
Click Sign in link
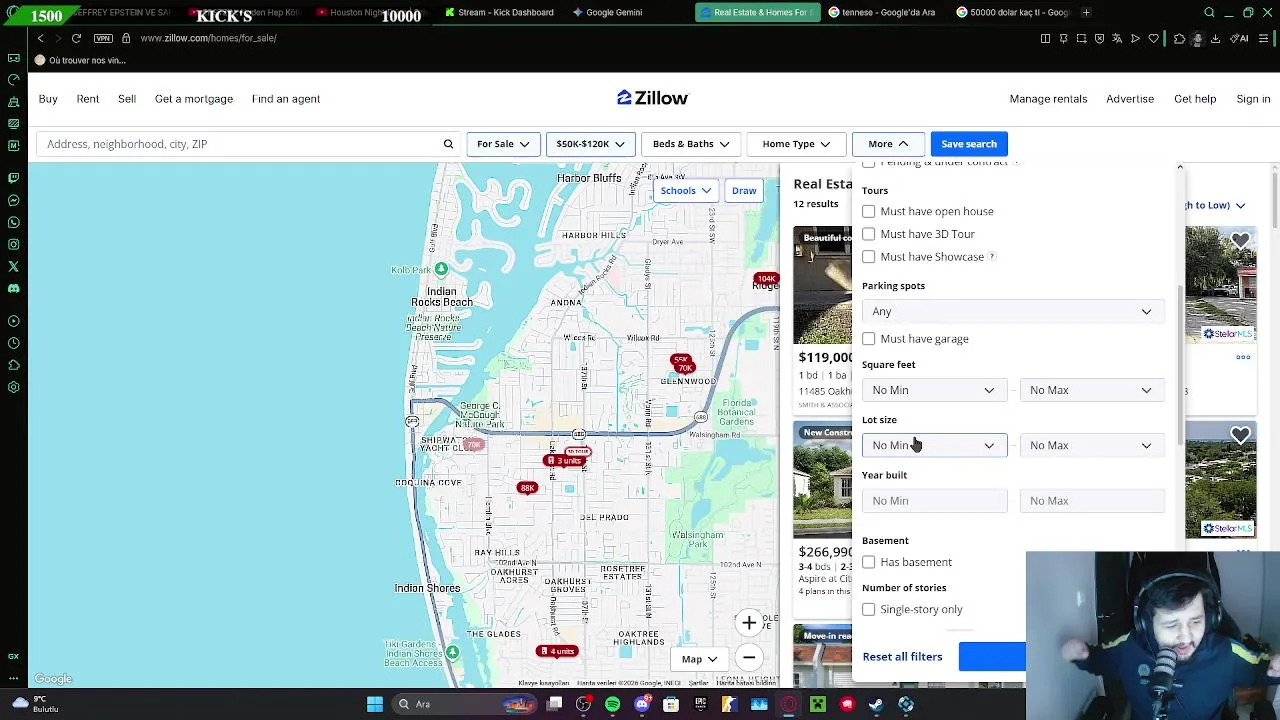tap(1253, 99)
